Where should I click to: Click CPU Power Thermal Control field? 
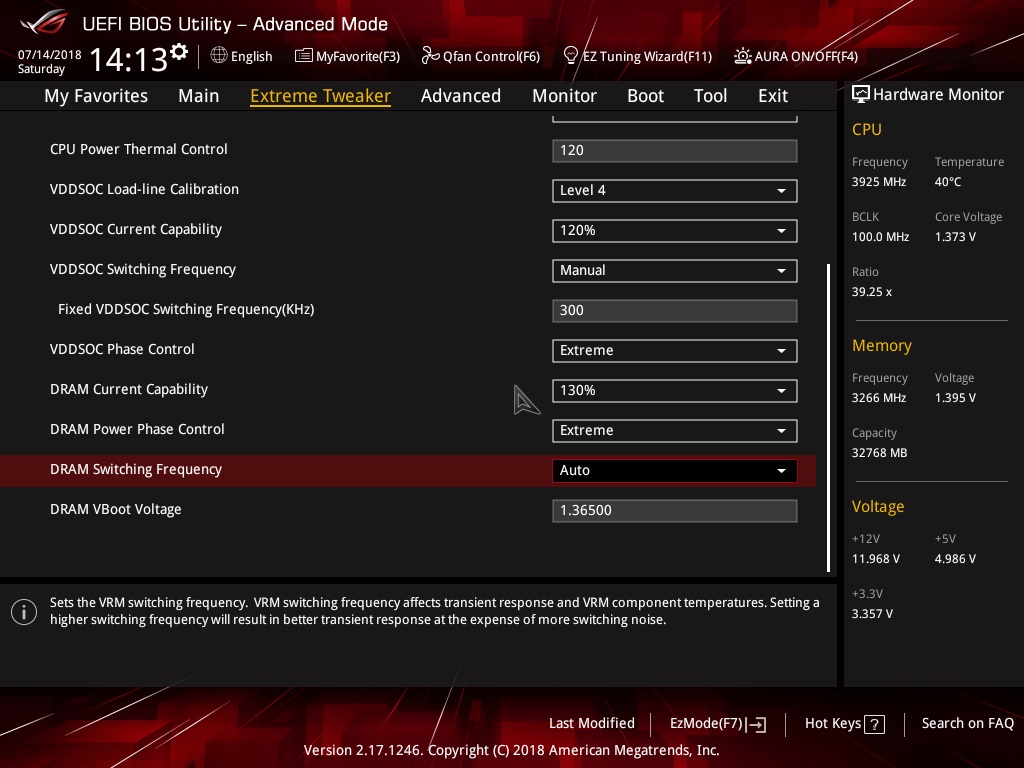pyautogui.click(x=675, y=151)
